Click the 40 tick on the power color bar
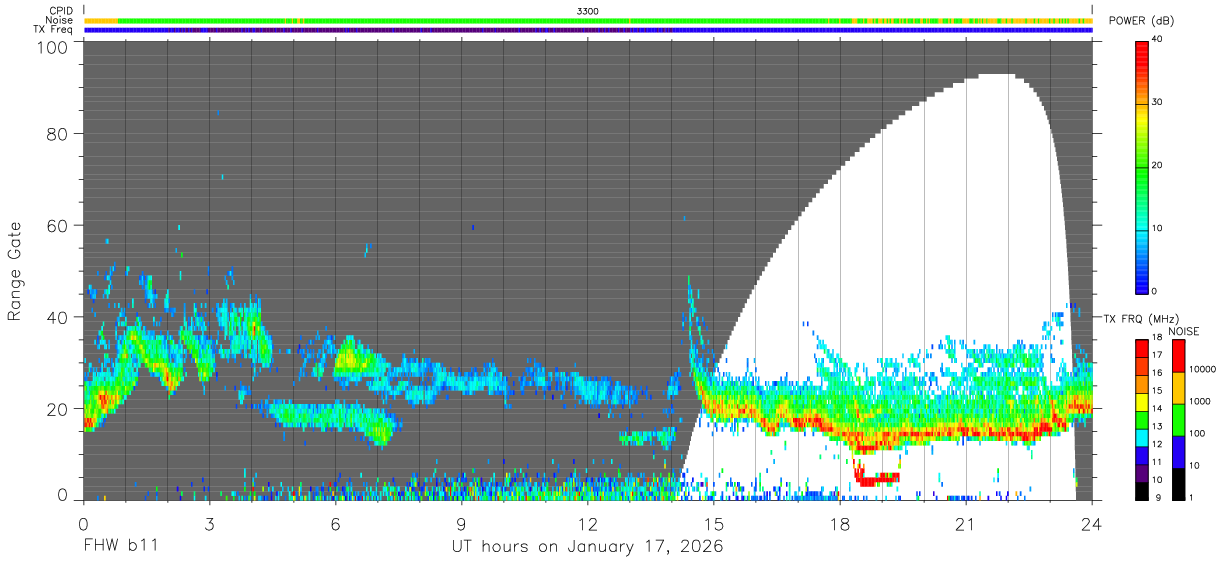This screenshot has width=1228, height=567. click(1155, 40)
